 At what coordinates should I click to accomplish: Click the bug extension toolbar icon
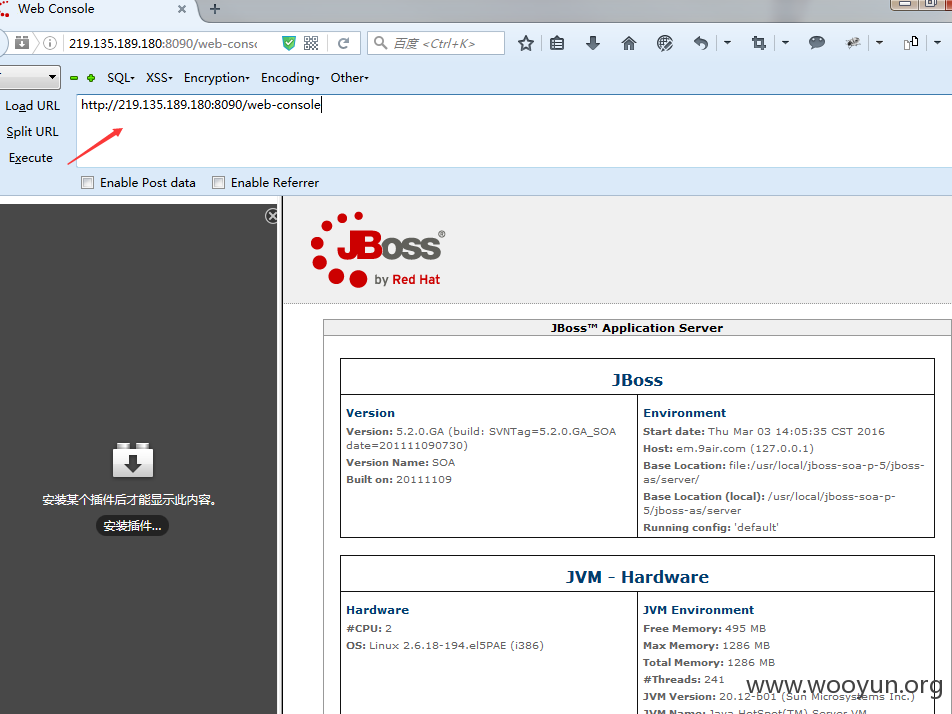point(853,43)
